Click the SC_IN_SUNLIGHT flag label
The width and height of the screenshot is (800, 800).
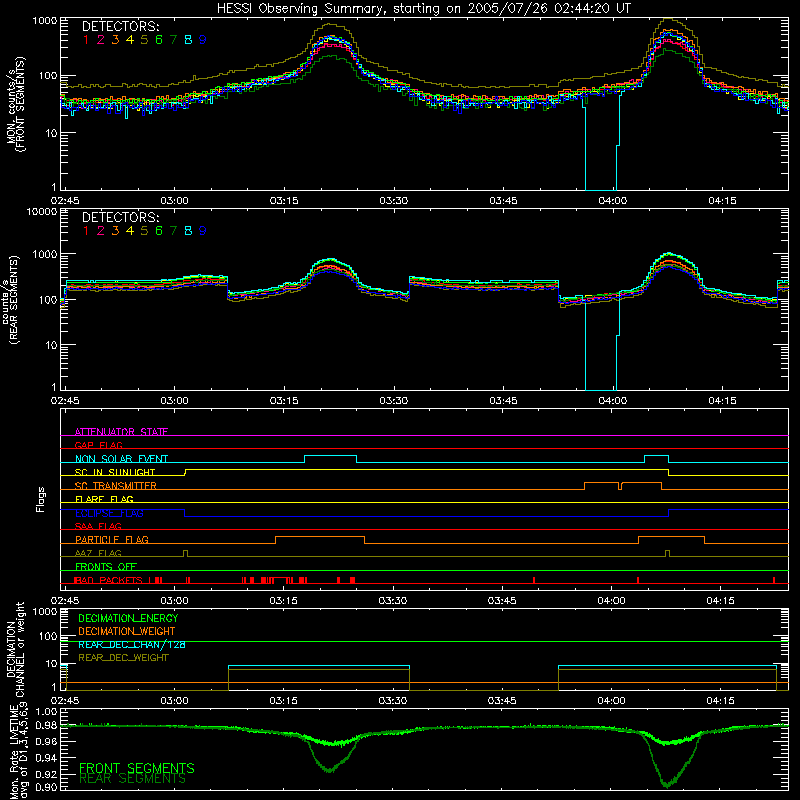coord(115,472)
